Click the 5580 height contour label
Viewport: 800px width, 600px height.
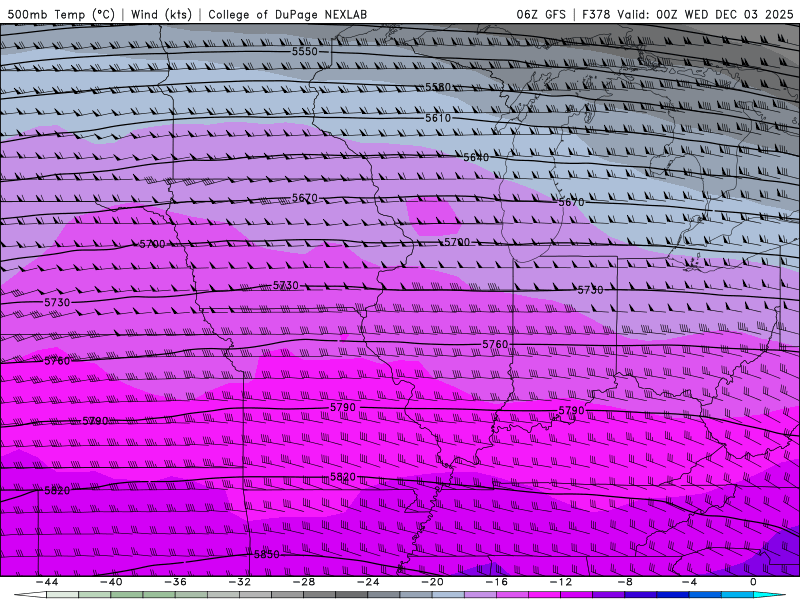(x=438, y=87)
